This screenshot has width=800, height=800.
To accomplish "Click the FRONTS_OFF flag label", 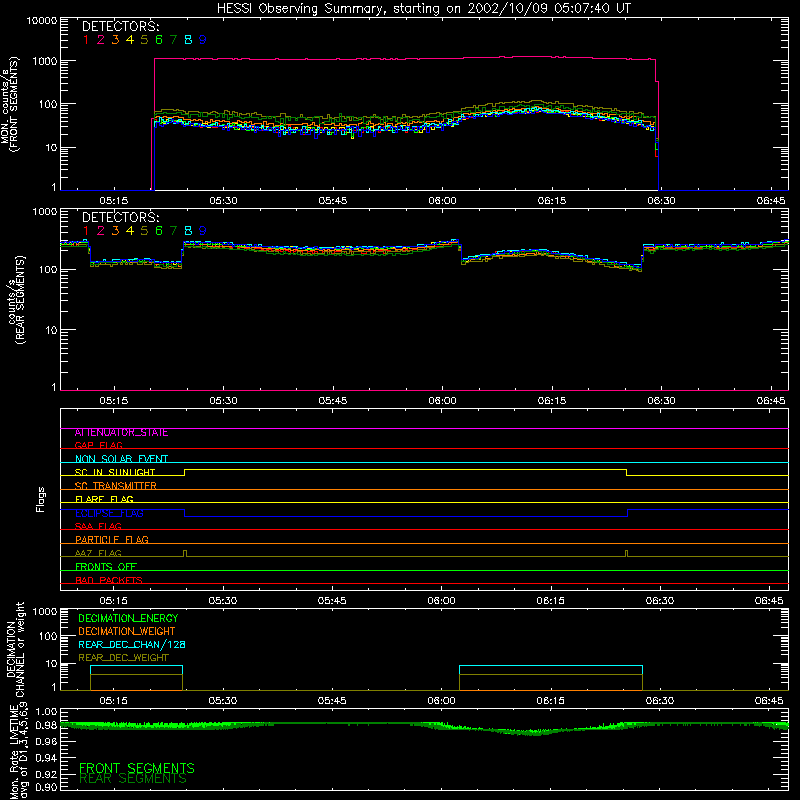I will pyautogui.click(x=106, y=567).
